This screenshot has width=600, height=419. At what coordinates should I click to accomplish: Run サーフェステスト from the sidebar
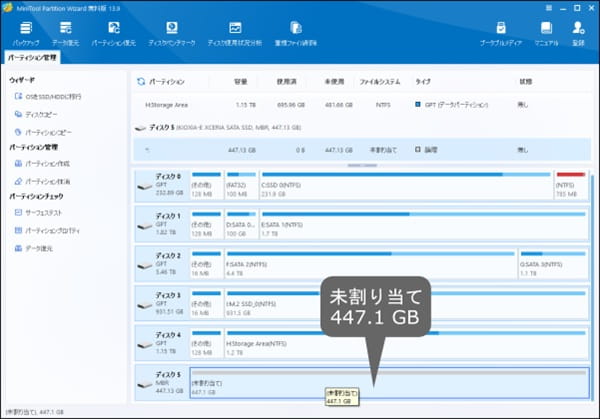point(38,213)
